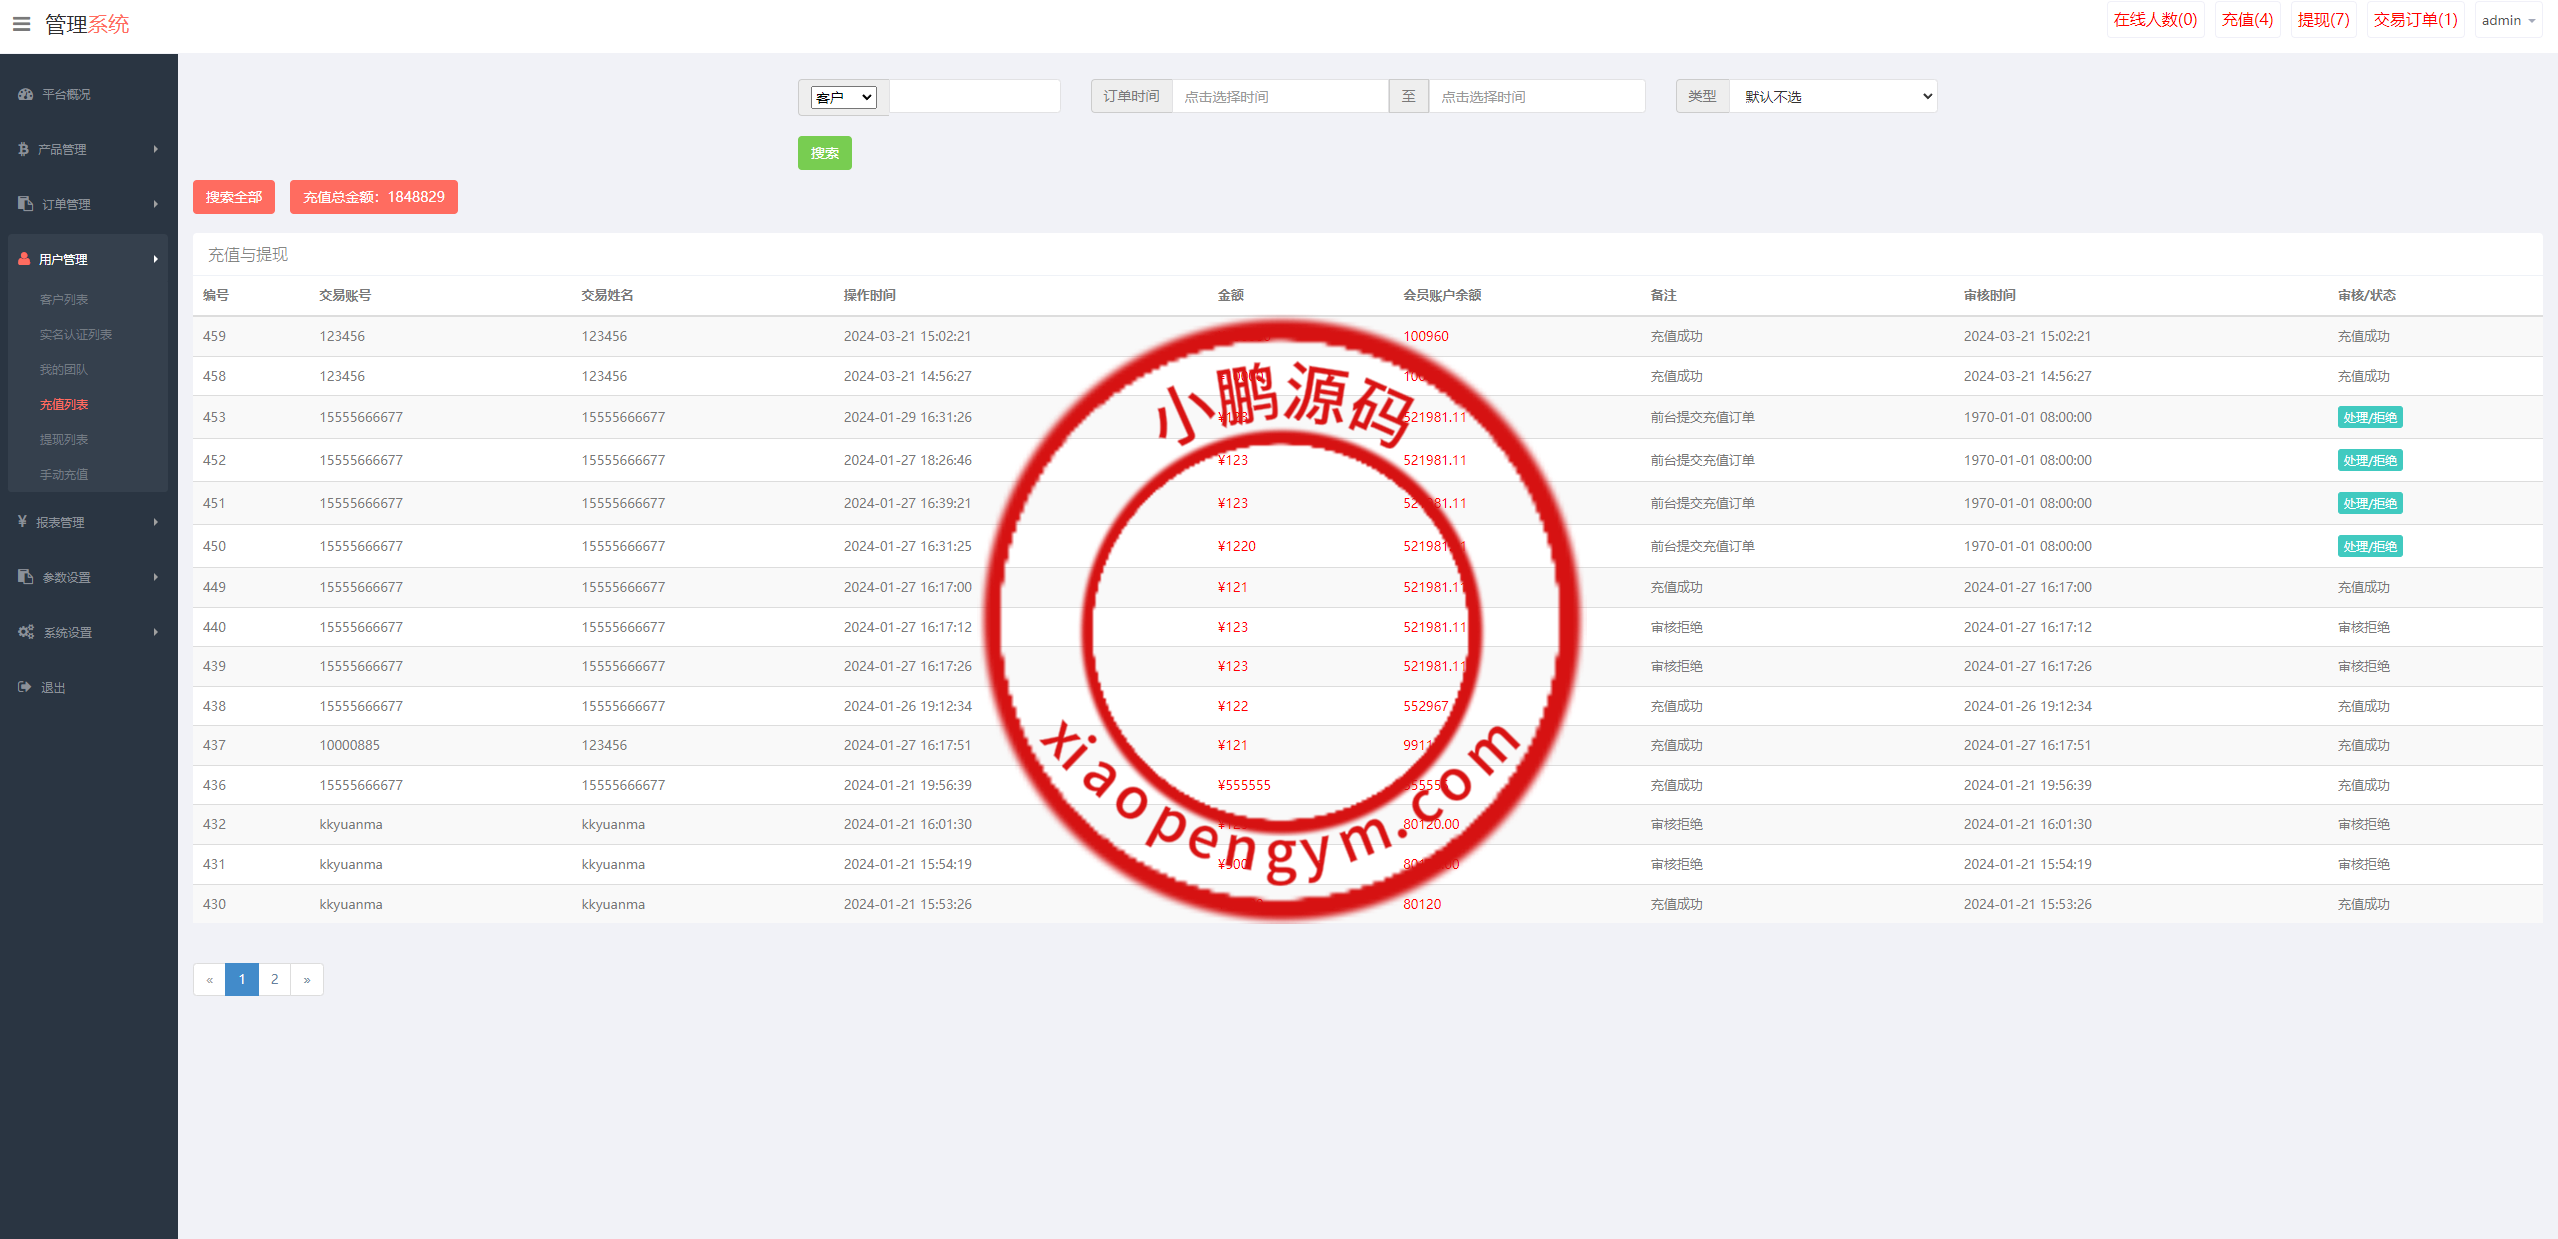2558x1239 pixels.
Task: Open the 客户 search-field dropdown
Action: 843,97
